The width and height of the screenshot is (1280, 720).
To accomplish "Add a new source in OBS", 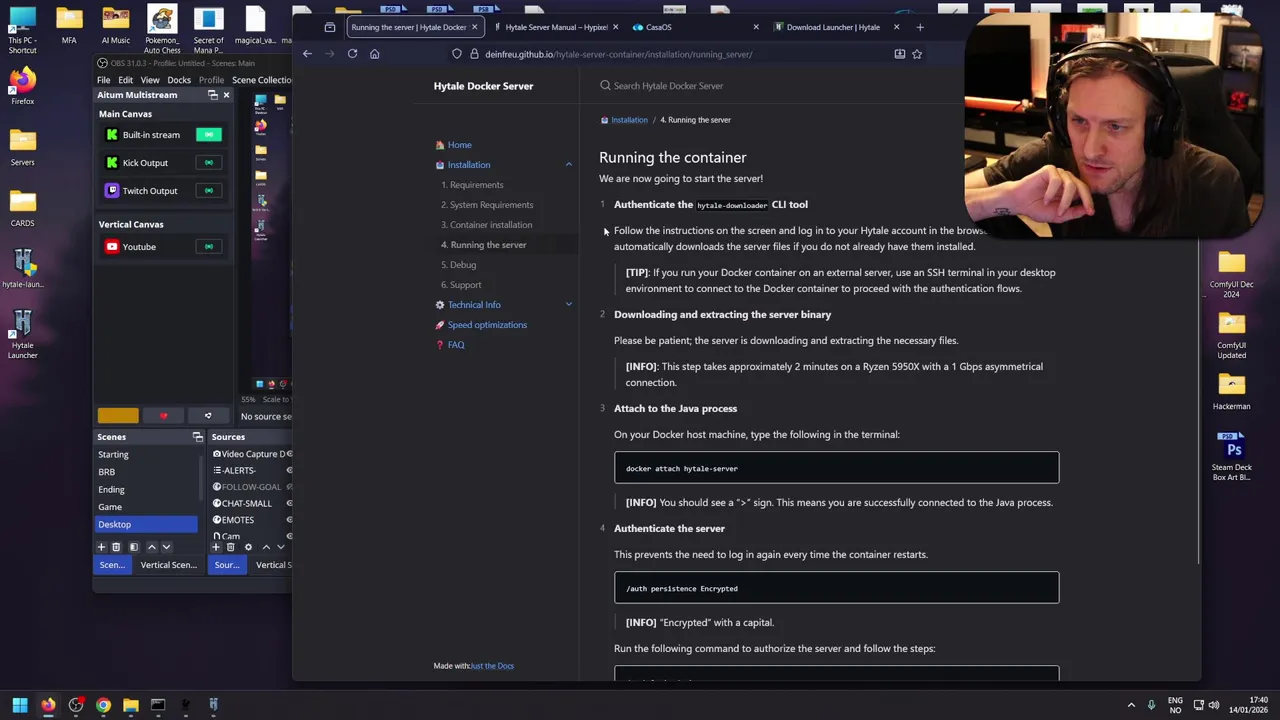I will (215, 547).
